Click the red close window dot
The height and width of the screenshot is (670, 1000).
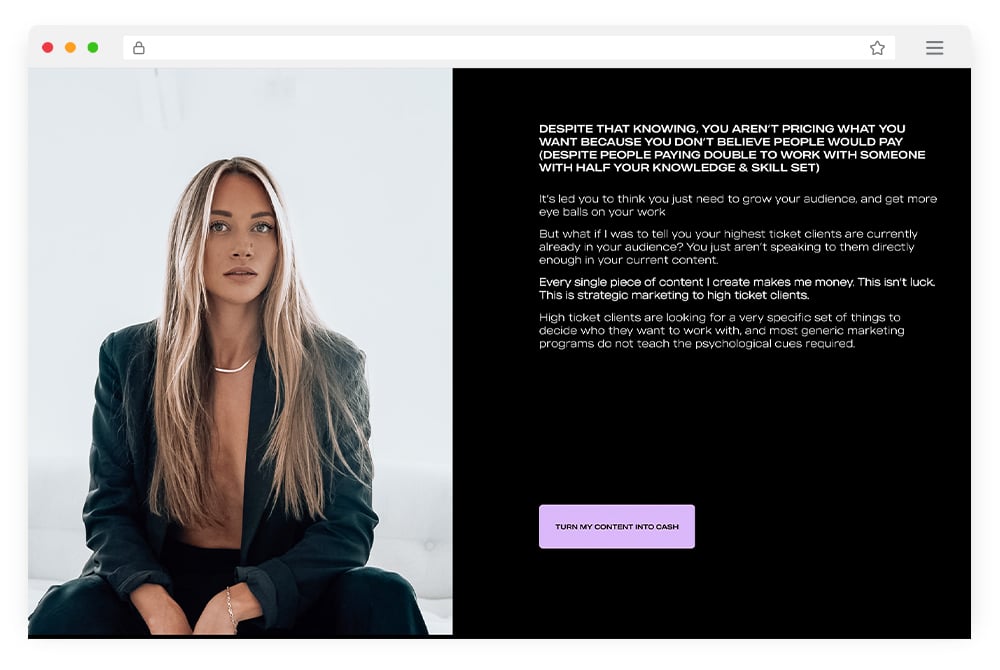(x=47, y=47)
